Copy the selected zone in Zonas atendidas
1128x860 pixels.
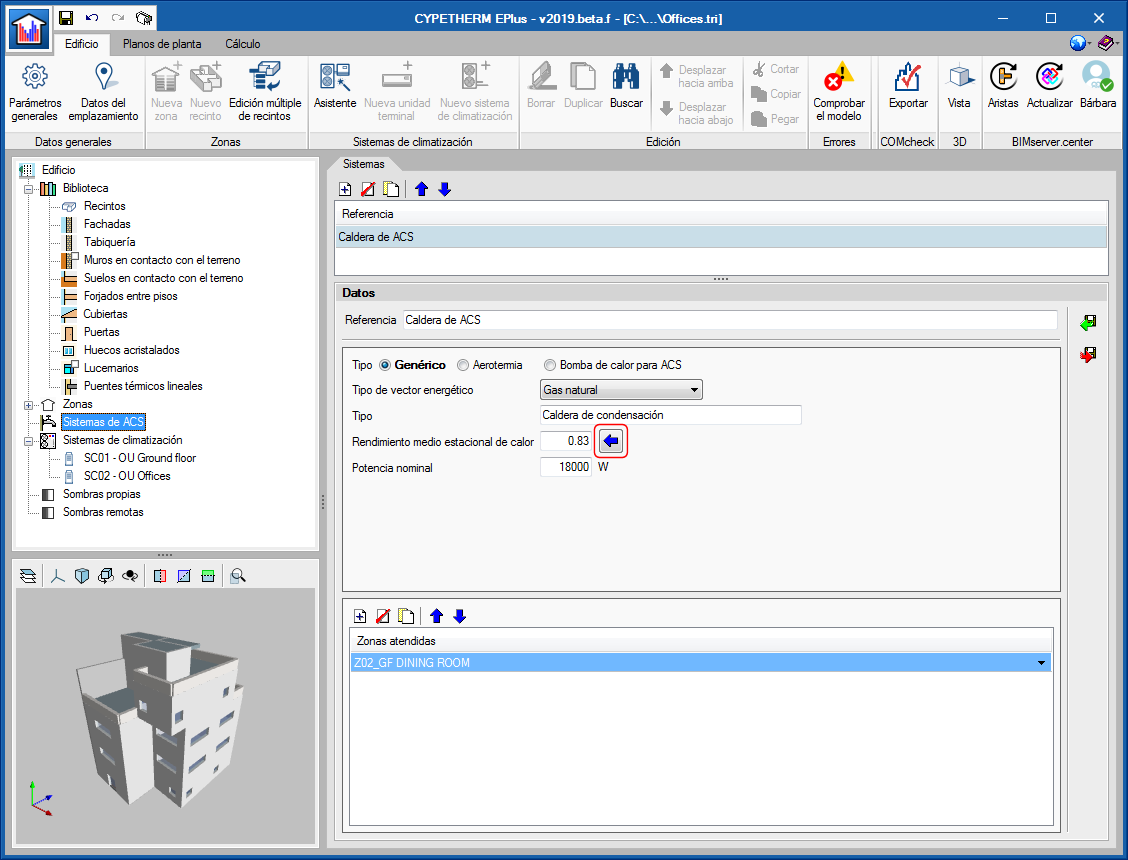406,616
